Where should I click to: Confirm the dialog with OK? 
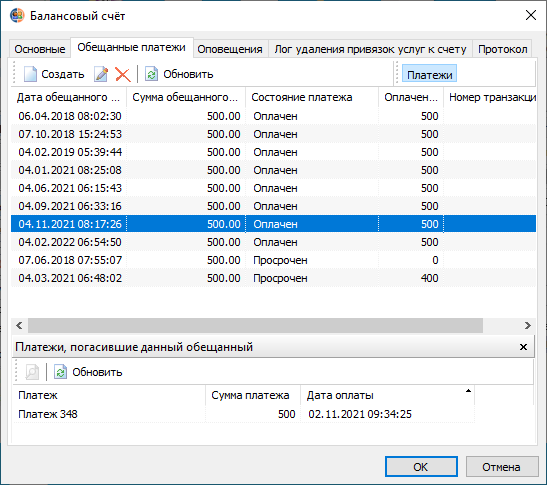point(421,467)
